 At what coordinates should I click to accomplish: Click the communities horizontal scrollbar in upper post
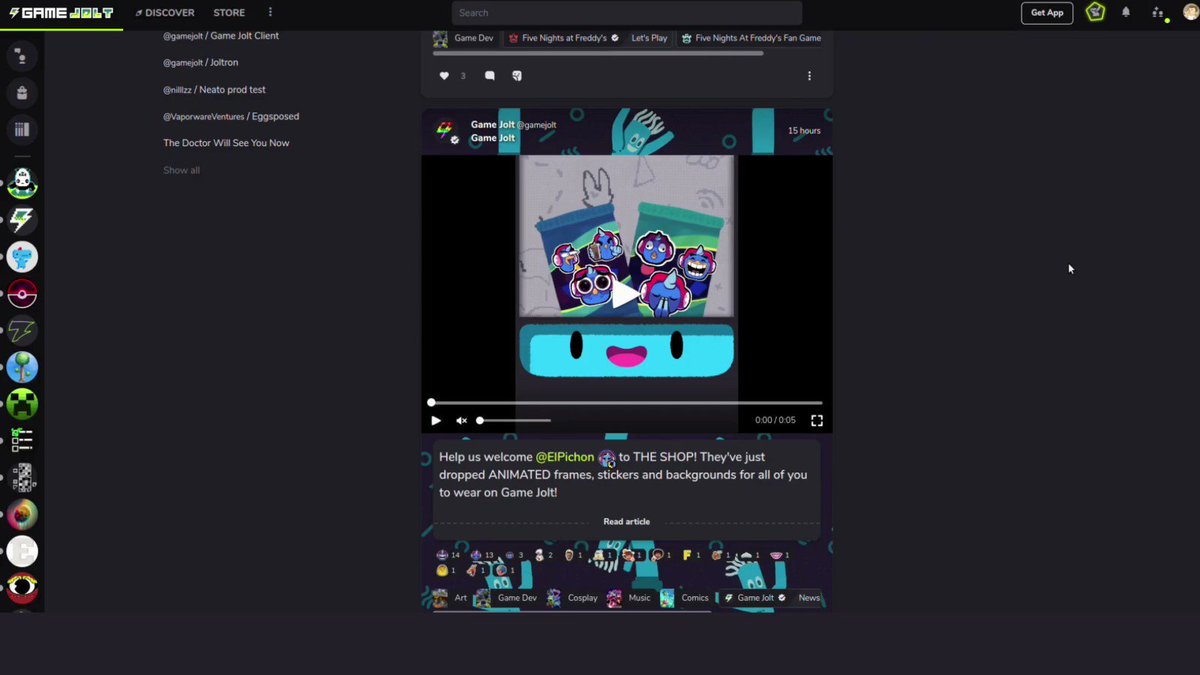[x=598, y=53]
